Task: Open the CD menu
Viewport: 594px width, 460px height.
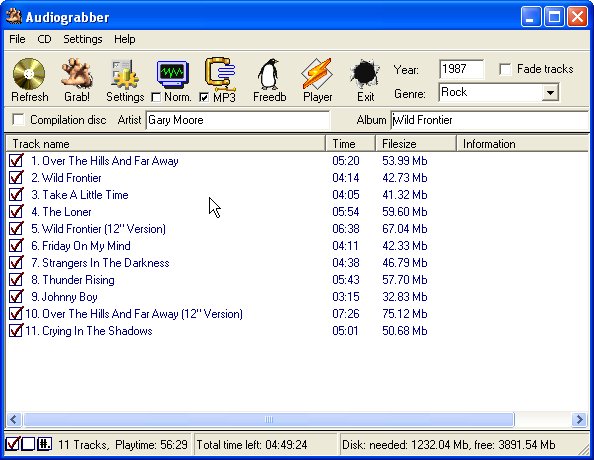Action: (x=44, y=39)
